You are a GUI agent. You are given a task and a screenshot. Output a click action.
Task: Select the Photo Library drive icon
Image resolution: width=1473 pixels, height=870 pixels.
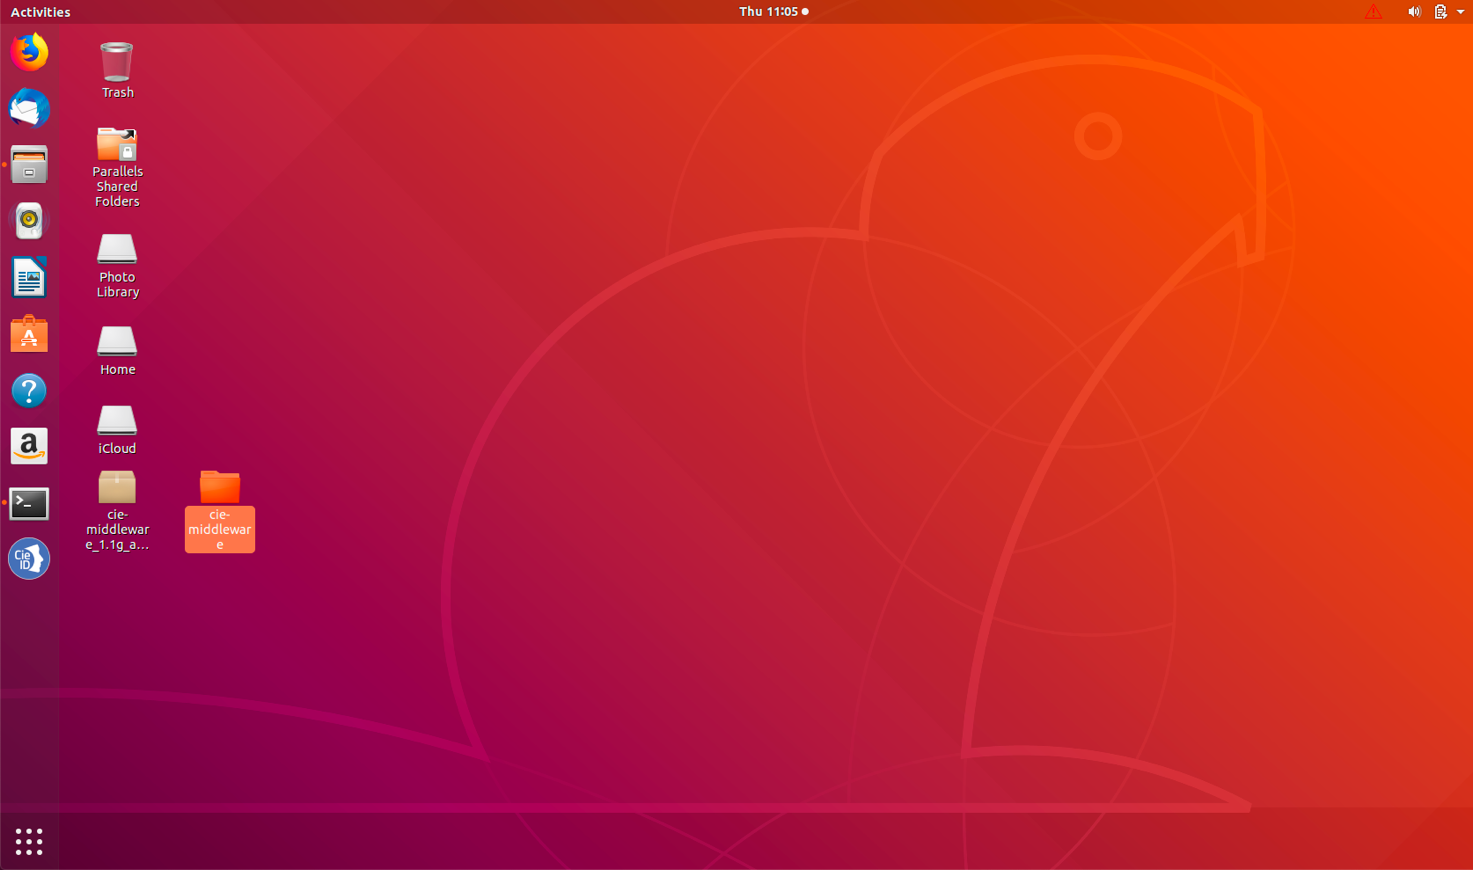117,249
